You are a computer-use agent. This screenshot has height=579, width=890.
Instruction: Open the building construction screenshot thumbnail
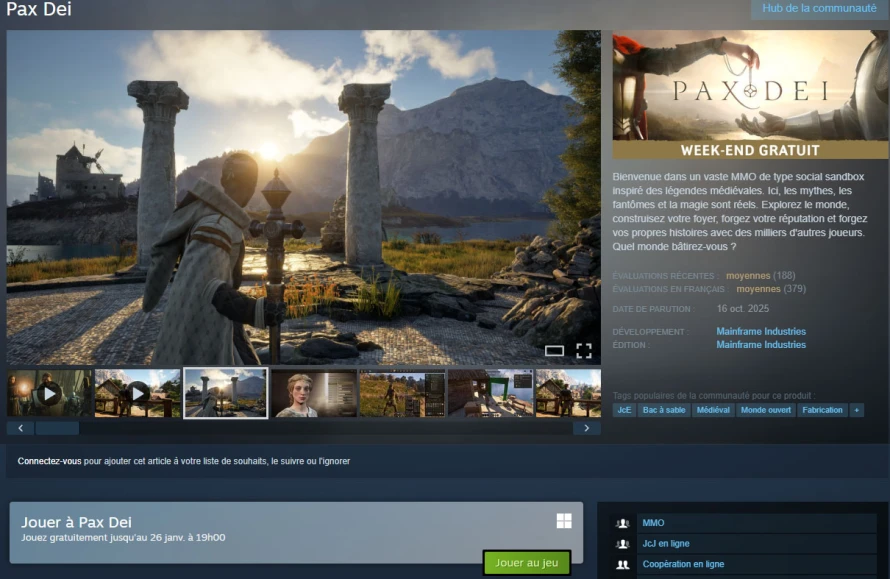(490, 393)
